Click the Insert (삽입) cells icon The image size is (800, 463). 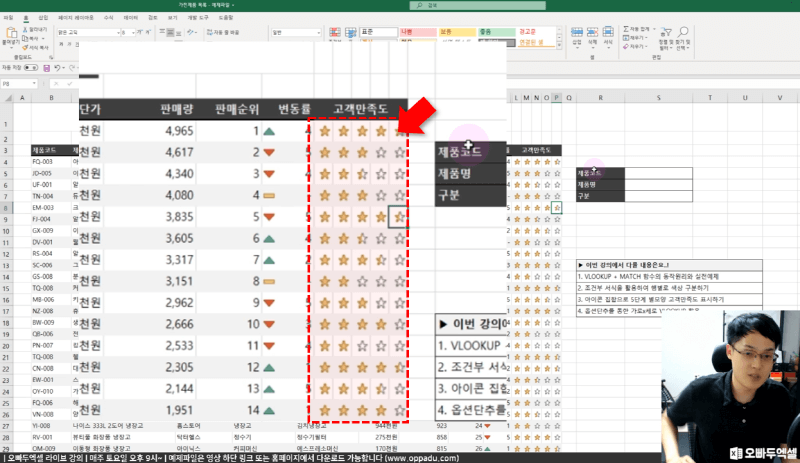(x=577, y=33)
